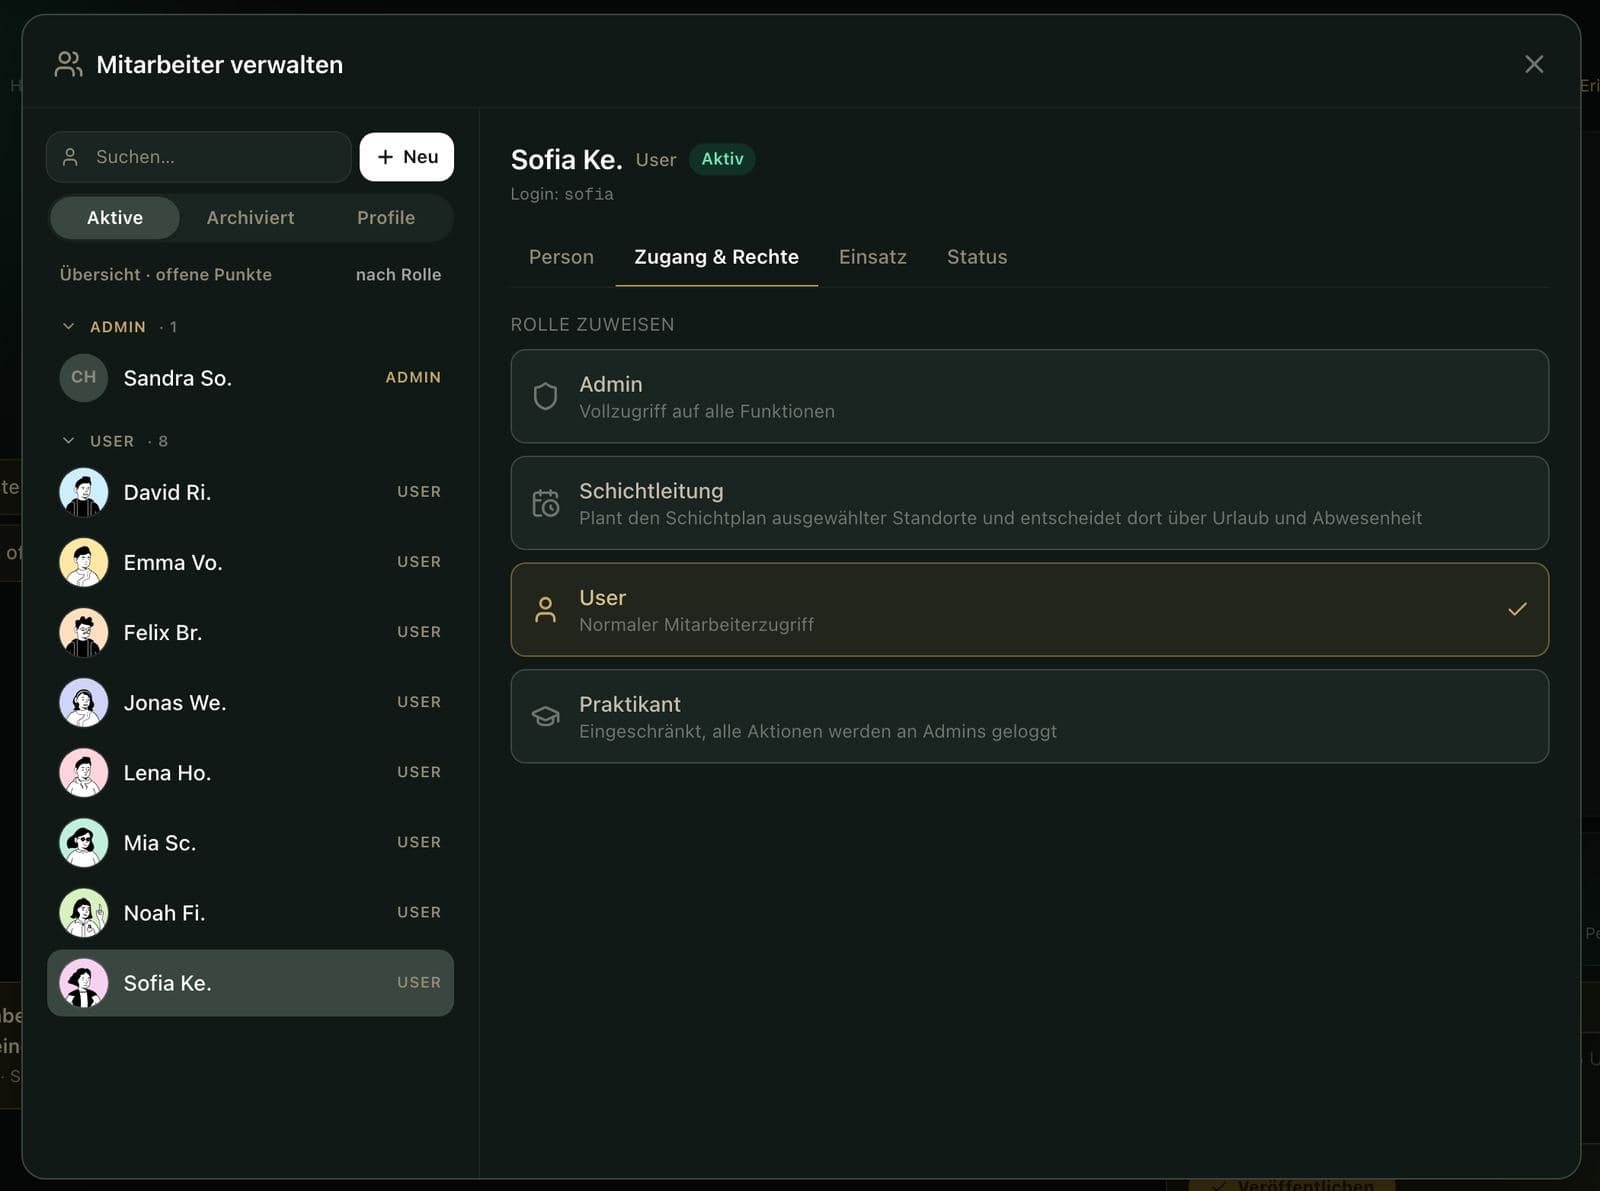Click the calendar-clock icon on Schichtleitung
1600x1191 pixels.
545,503
